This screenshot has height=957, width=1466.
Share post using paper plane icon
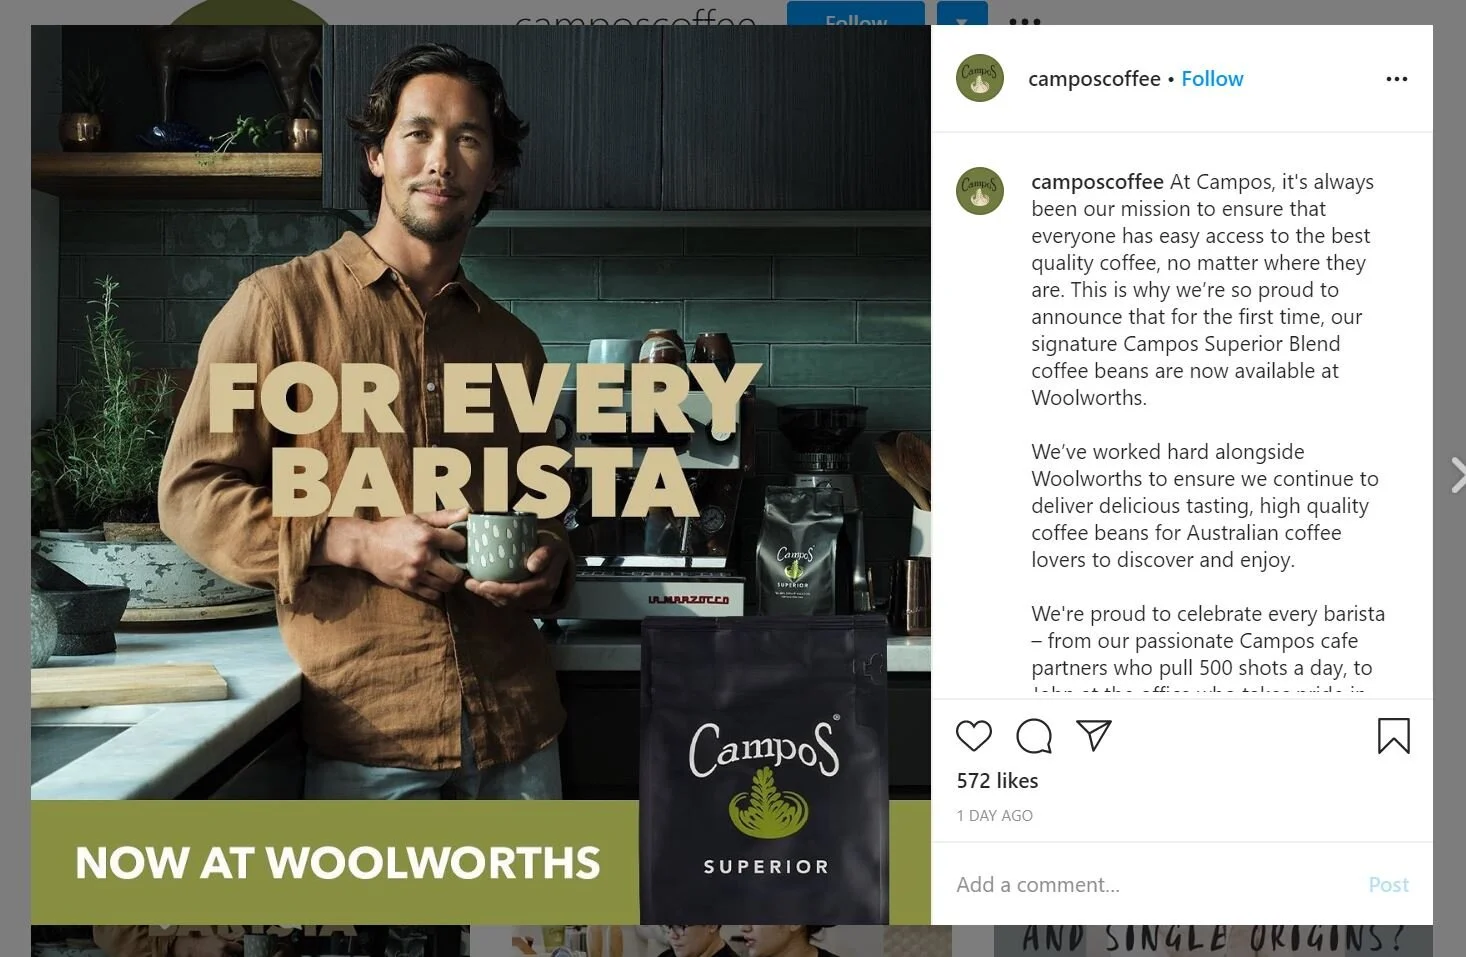(1094, 736)
